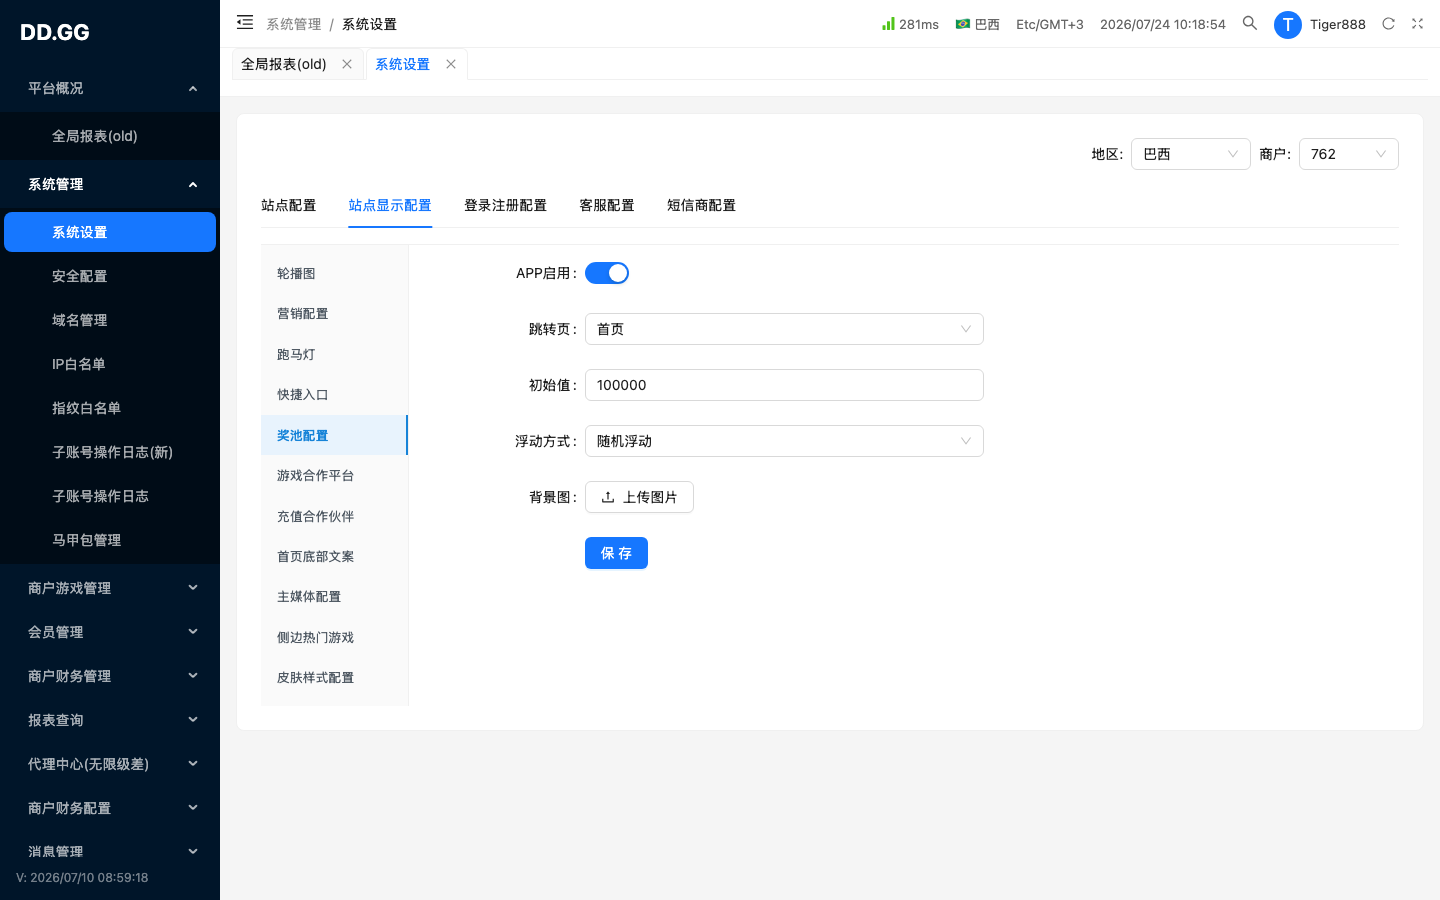Image resolution: width=1440 pixels, height=900 pixels.
Task: Switch to the 站点显示配置 tab
Action: coord(390,205)
